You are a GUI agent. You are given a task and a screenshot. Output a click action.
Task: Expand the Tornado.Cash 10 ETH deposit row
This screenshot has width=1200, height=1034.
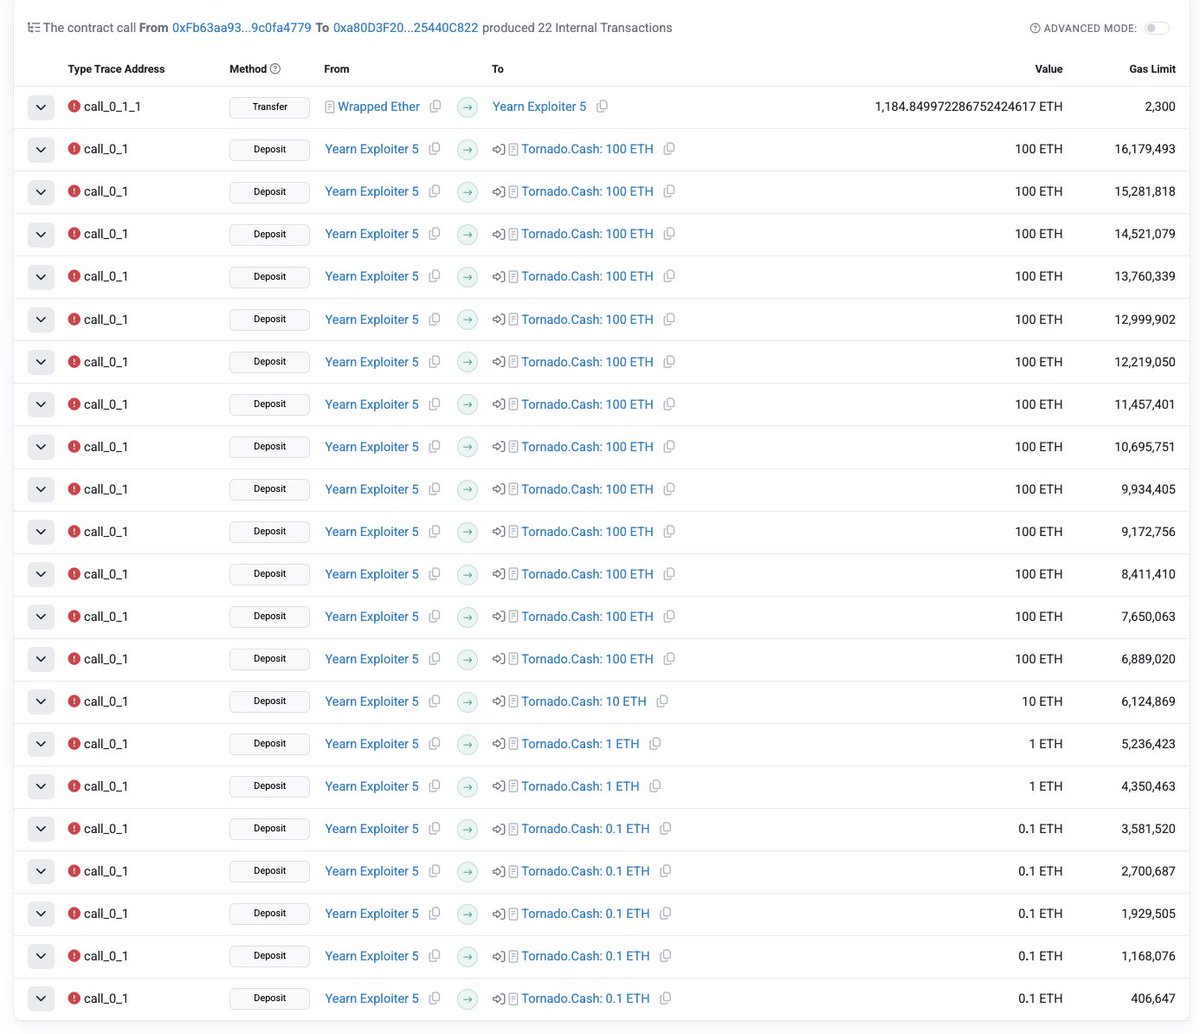coord(41,702)
